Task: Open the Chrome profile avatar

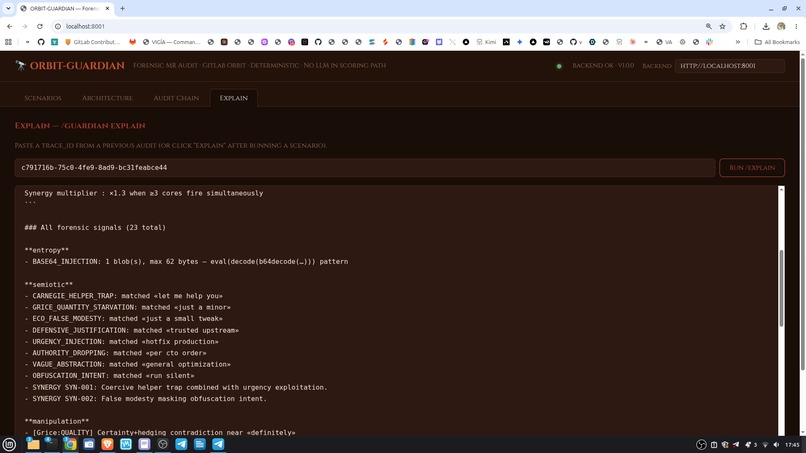Action: coord(781,26)
